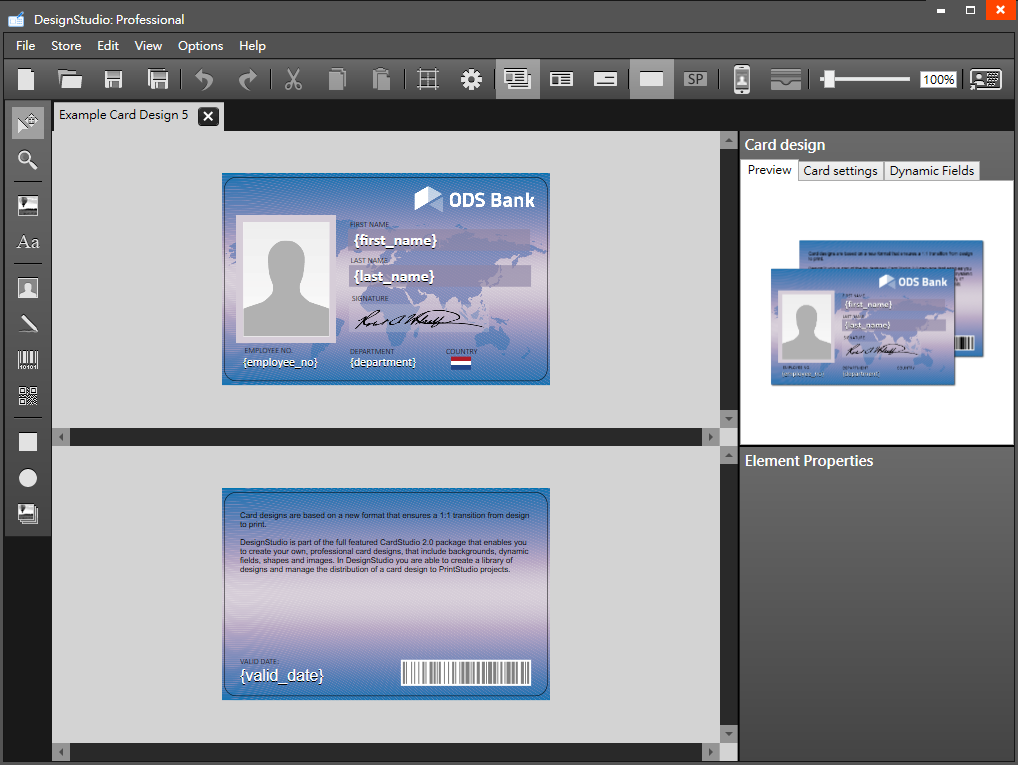Screen dimensions: 1018x765
Task: Select the Aa text tool
Action: click(28, 242)
